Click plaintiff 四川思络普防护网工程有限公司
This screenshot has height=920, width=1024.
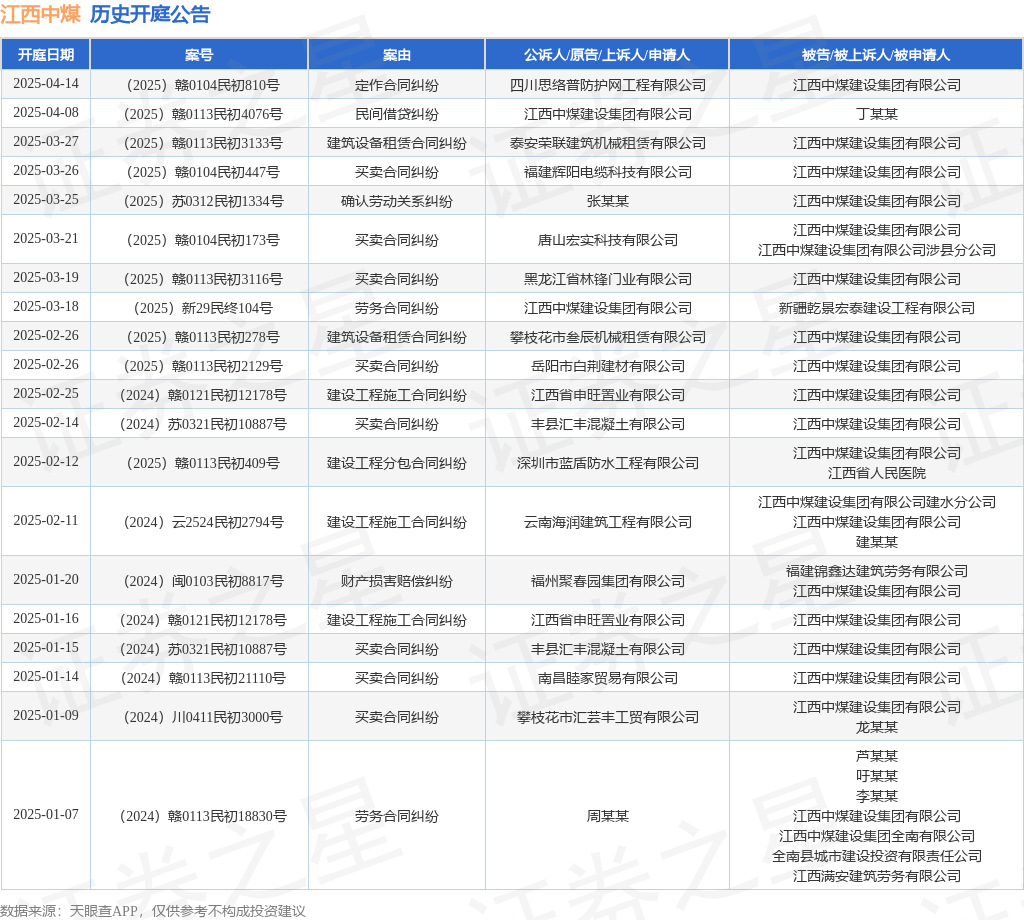coord(607,85)
